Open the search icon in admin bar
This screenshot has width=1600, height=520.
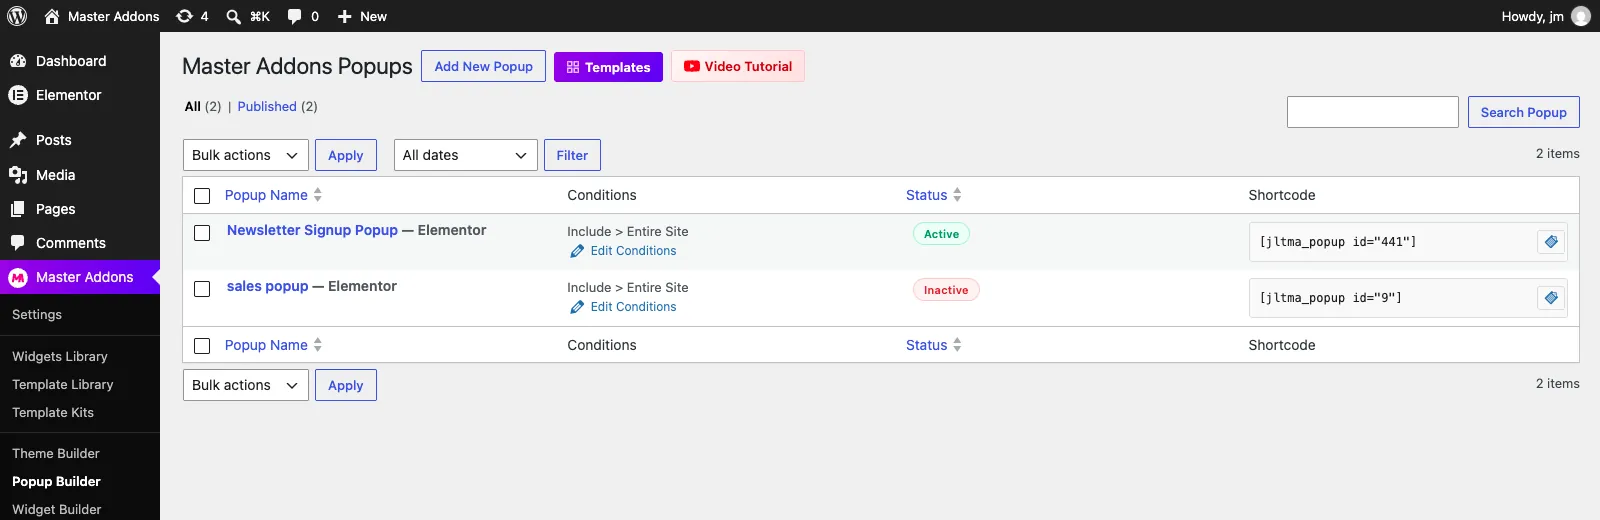(x=233, y=16)
